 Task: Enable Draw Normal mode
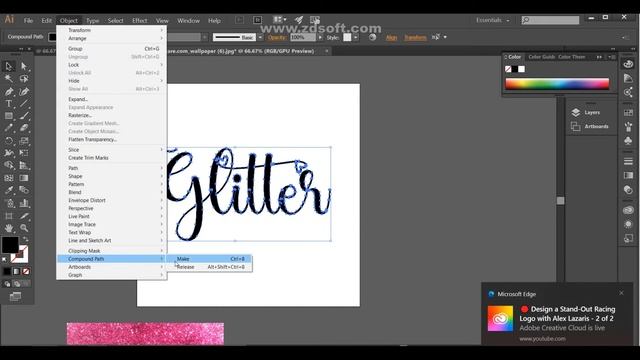[x=7, y=284]
